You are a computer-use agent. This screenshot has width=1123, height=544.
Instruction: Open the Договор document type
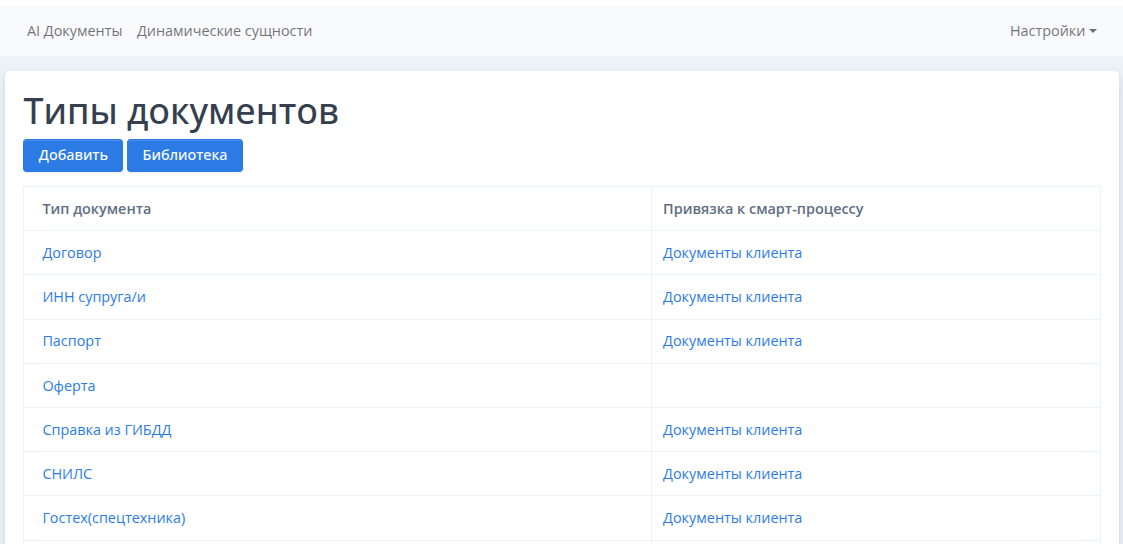[x=72, y=253]
